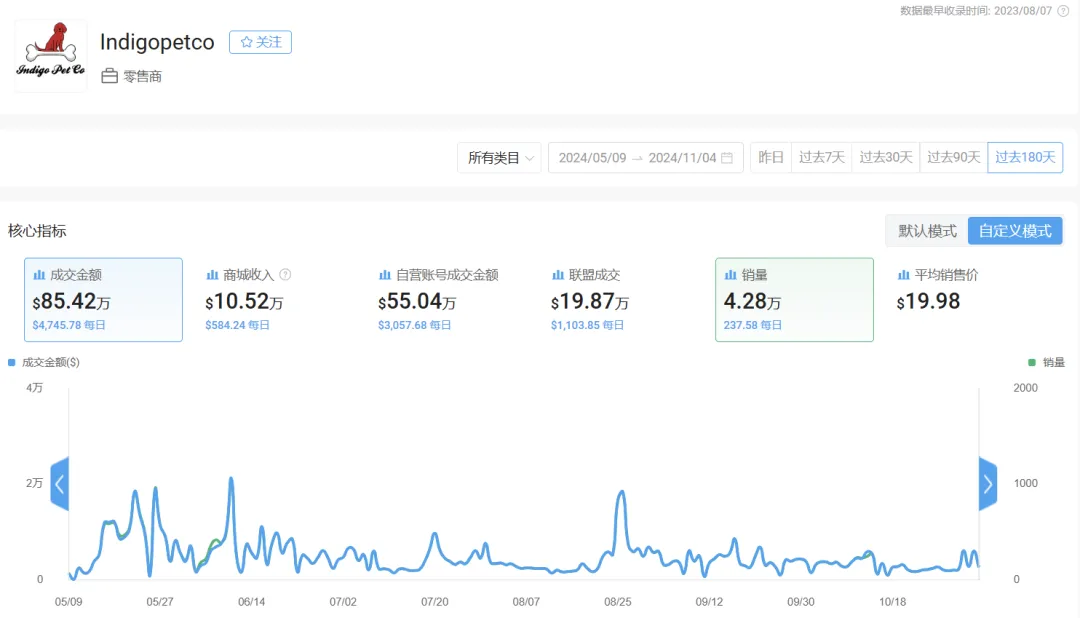
Task: Select the 过去90天 time range
Action: point(953,158)
